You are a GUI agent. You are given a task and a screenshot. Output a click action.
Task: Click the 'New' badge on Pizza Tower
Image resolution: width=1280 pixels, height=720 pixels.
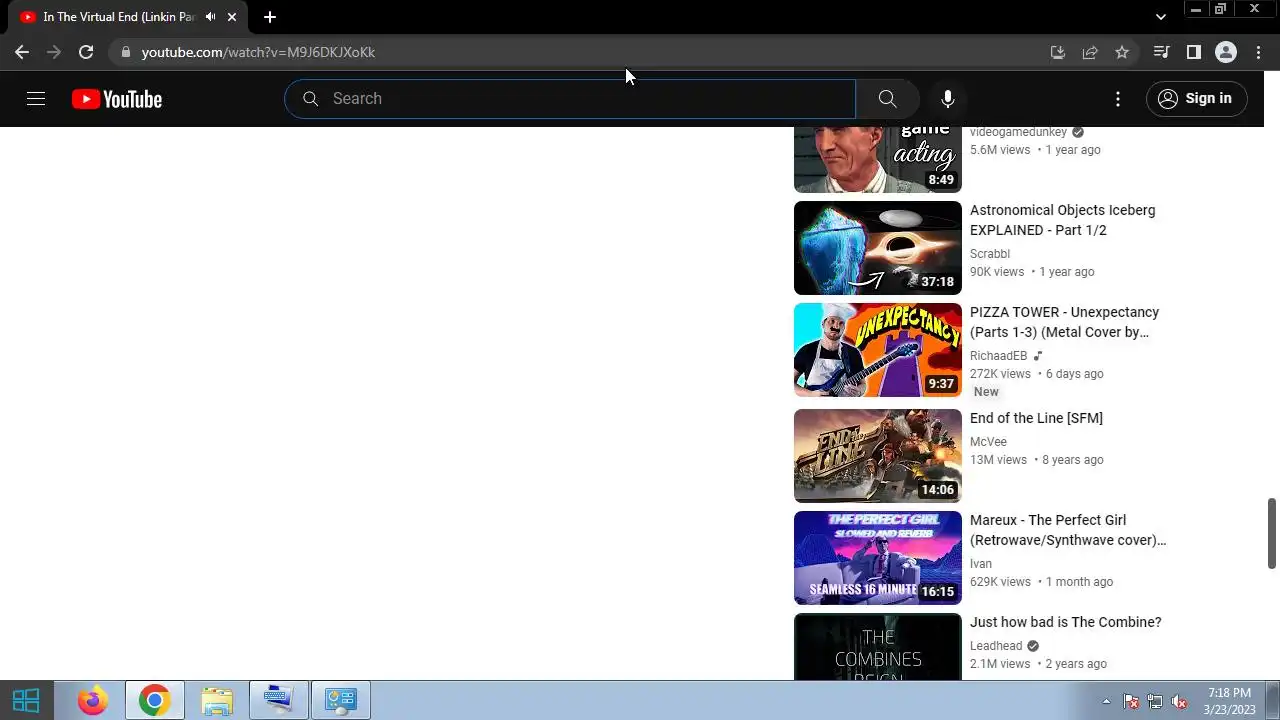[x=986, y=392]
